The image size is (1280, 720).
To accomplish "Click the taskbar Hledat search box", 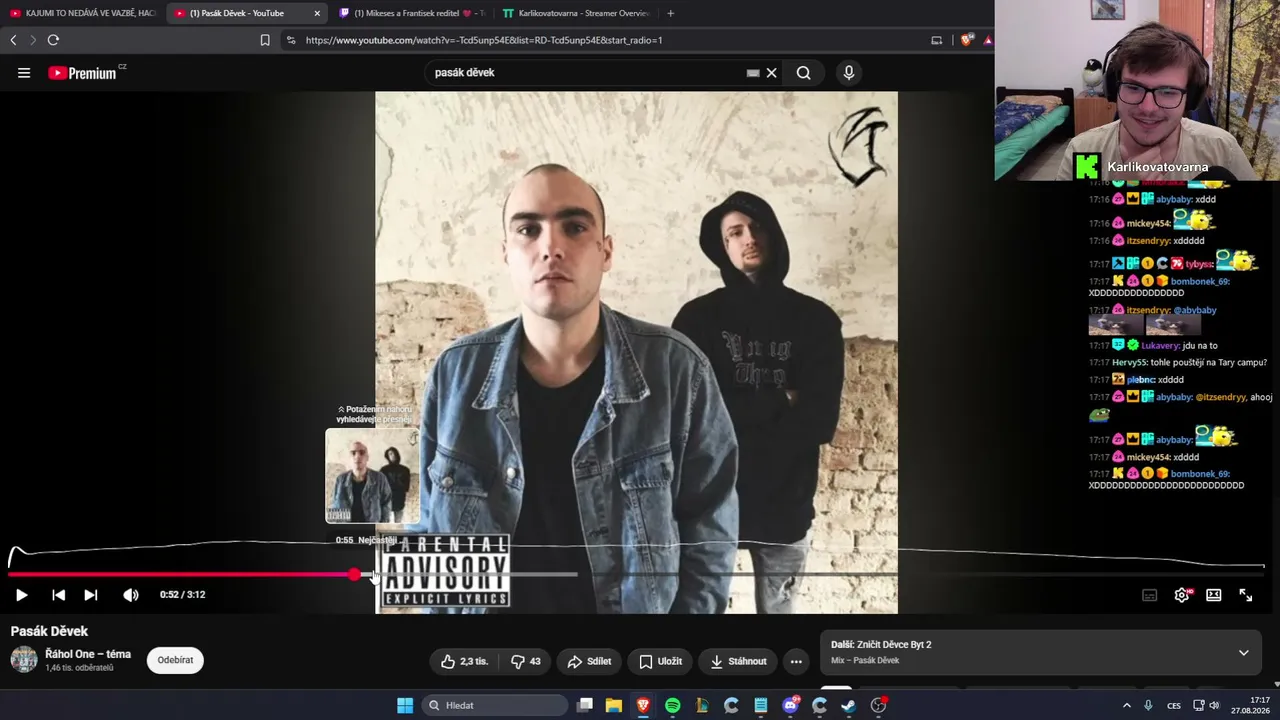I will (x=494, y=706).
